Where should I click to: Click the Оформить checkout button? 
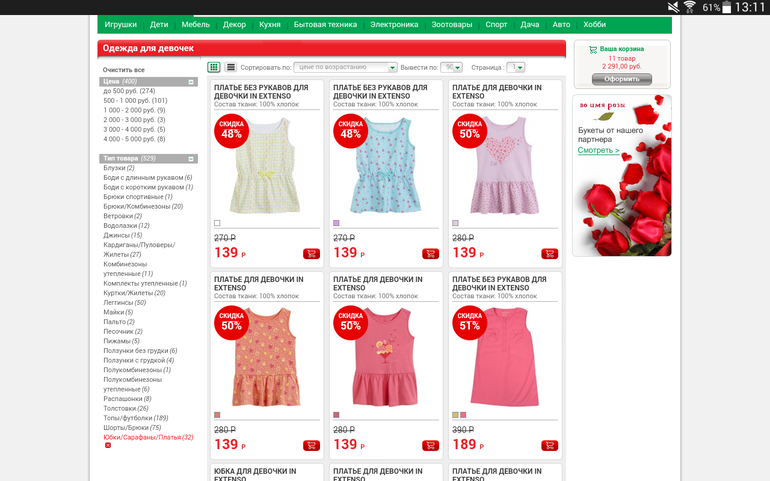[622, 79]
